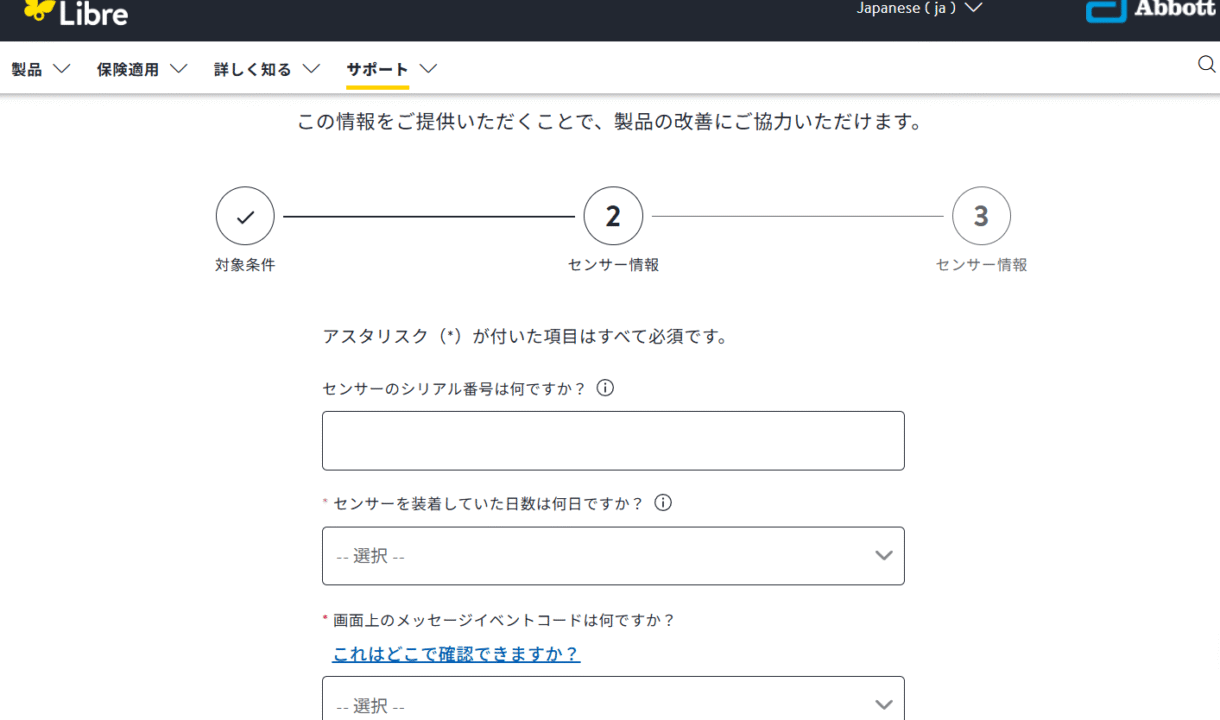The width and height of the screenshot is (1220, 720).
Task: Click the completed step checkmark circle
Action: 245,216
